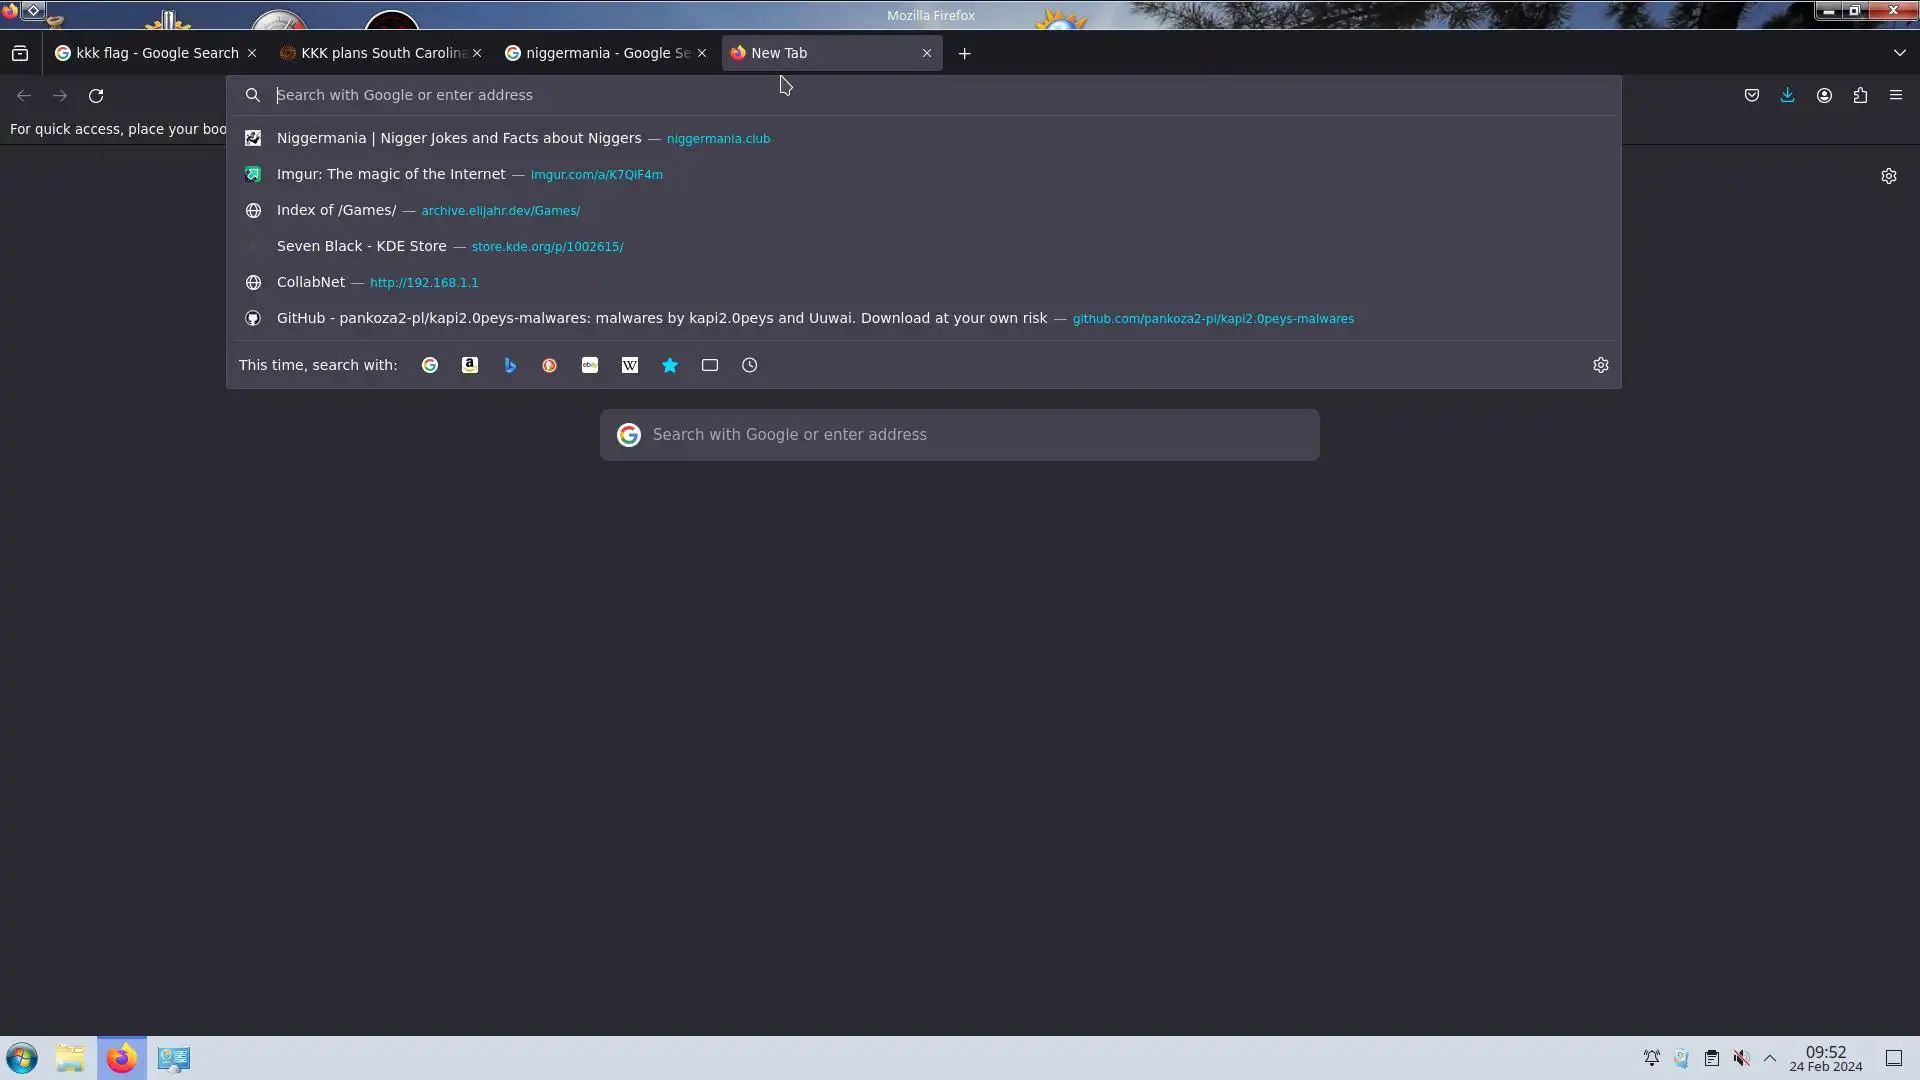Open the Extensions panel

pyautogui.click(x=1860, y=96)
